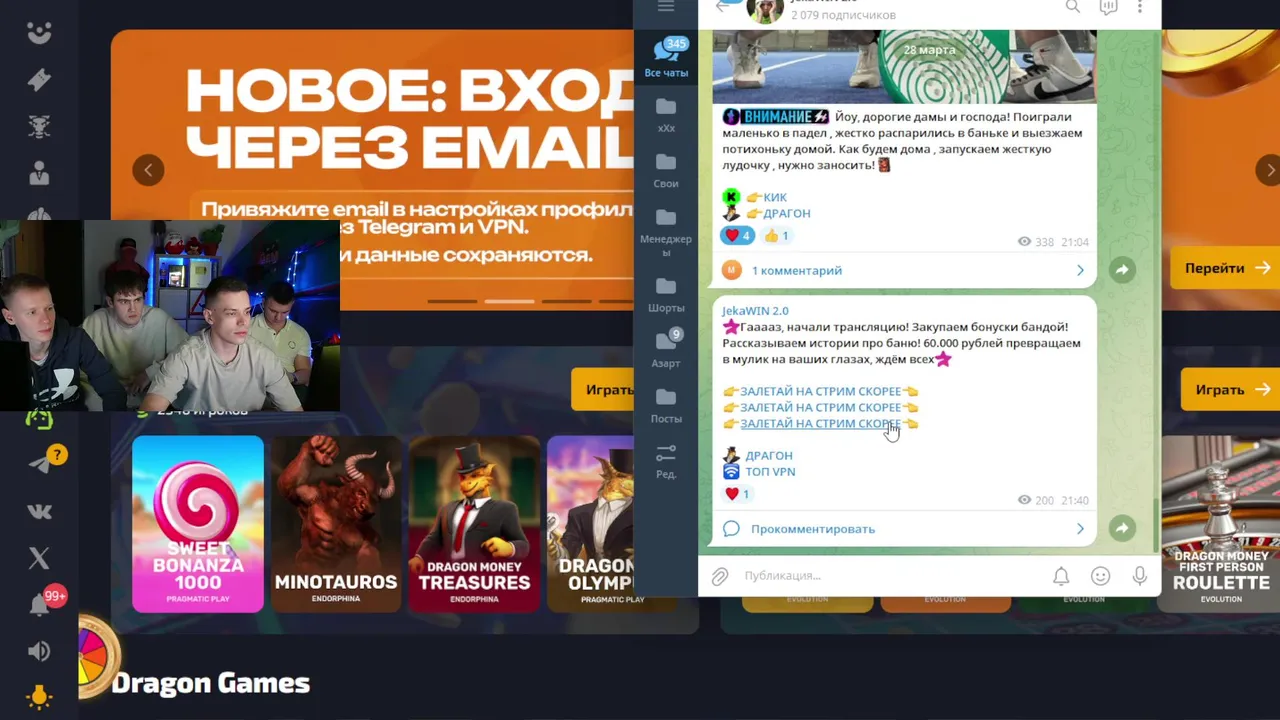Screen dimensions: 1280x720
Task: Click the Перейти button on casino page
Action: 1226,268
